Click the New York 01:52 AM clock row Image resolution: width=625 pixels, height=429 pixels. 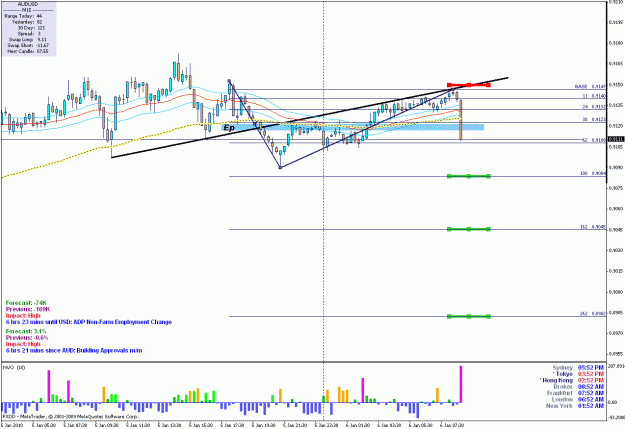(x=575, y=406)
